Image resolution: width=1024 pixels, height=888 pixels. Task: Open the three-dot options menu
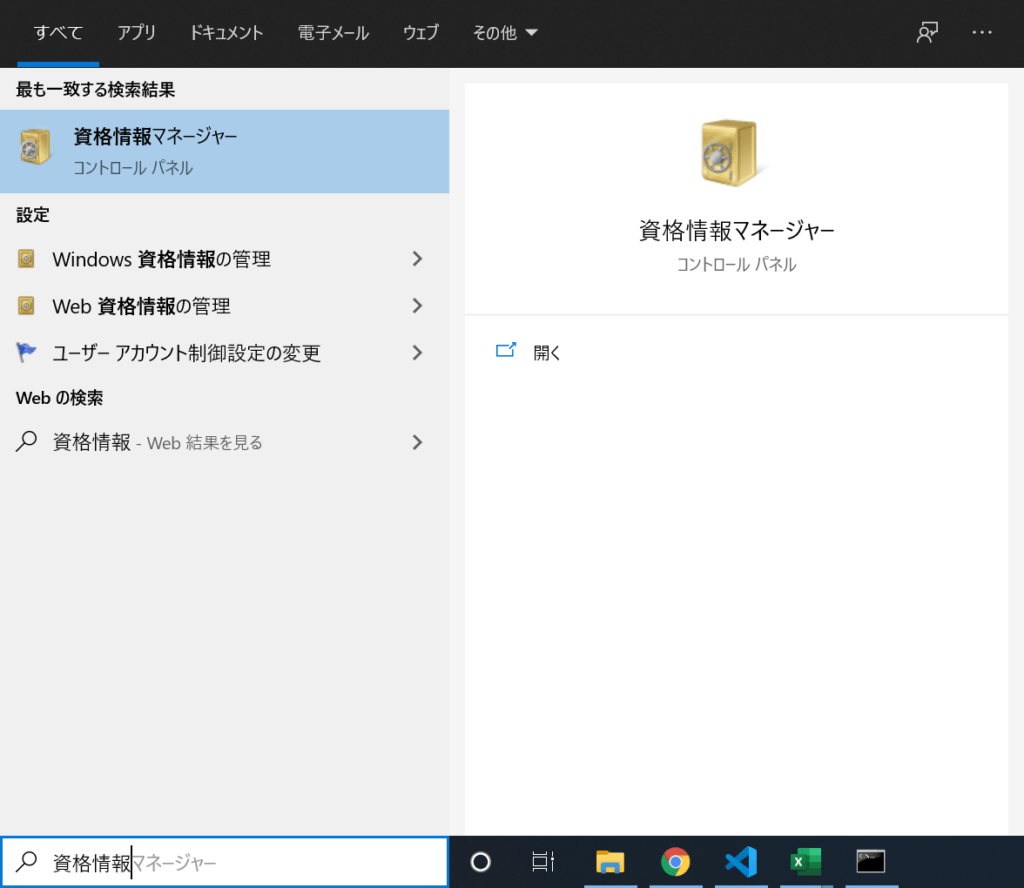pos(982,33)
